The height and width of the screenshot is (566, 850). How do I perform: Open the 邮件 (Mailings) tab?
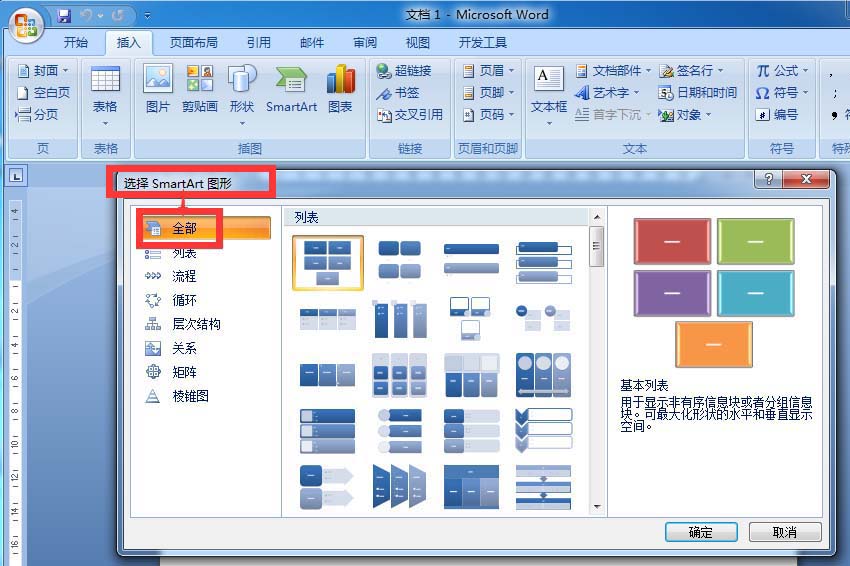[312, 42]
